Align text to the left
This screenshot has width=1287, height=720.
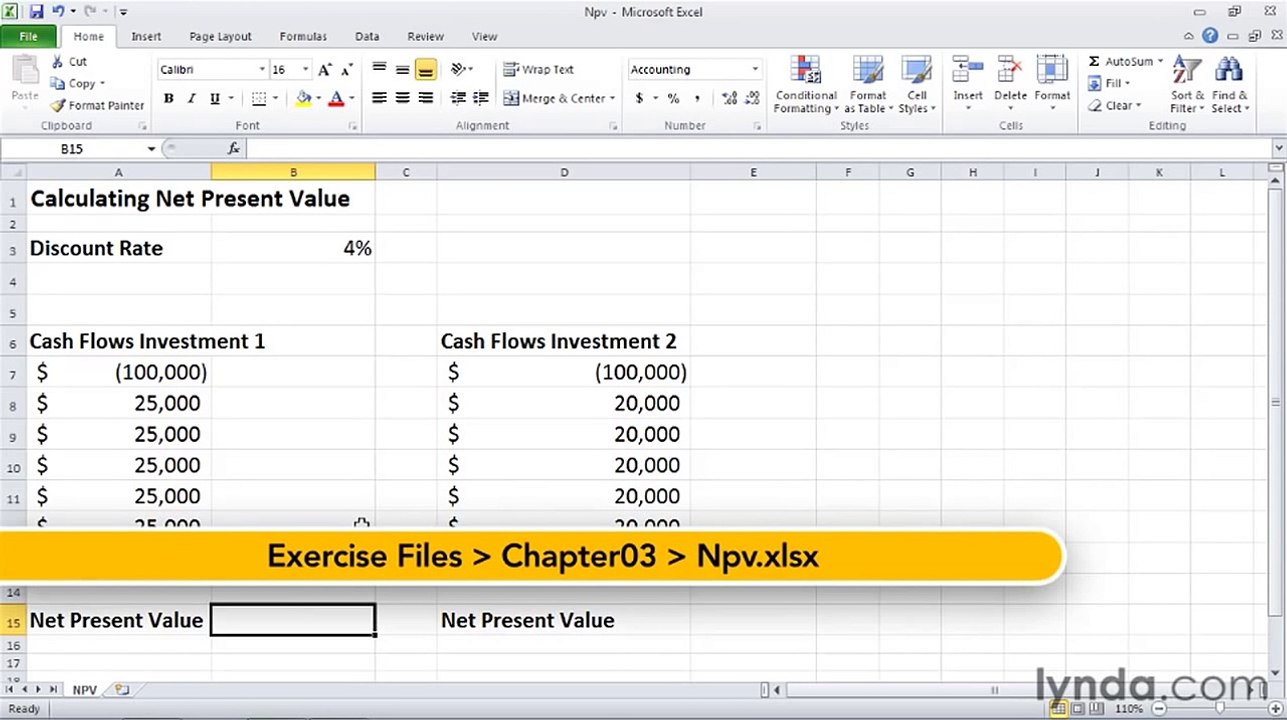[x=379, y=98]
